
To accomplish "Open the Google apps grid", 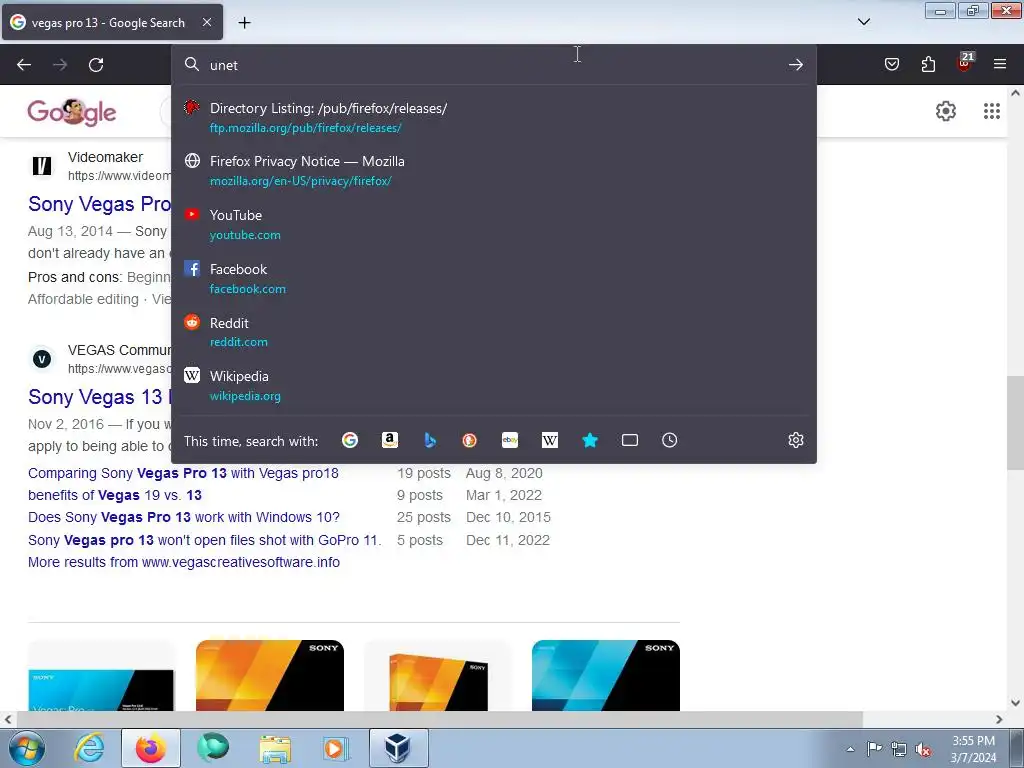I will (x=991, y=111).
